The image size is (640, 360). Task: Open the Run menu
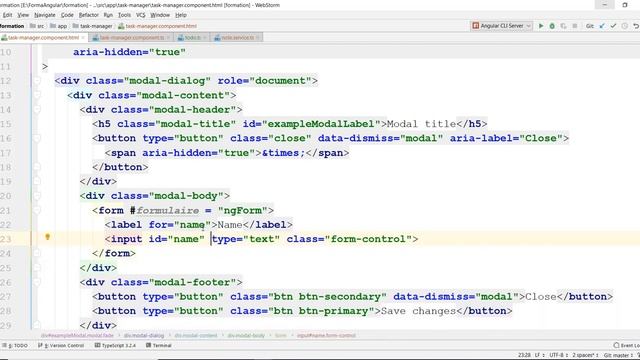point(108,15)
